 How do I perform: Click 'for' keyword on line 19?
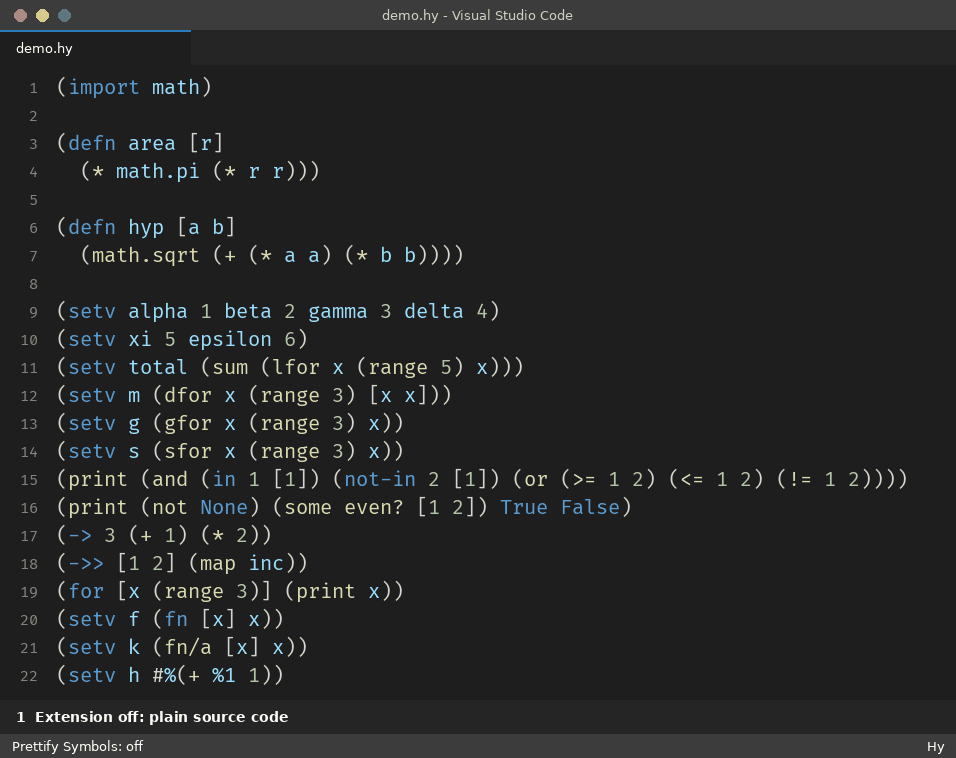pos(86,592)
